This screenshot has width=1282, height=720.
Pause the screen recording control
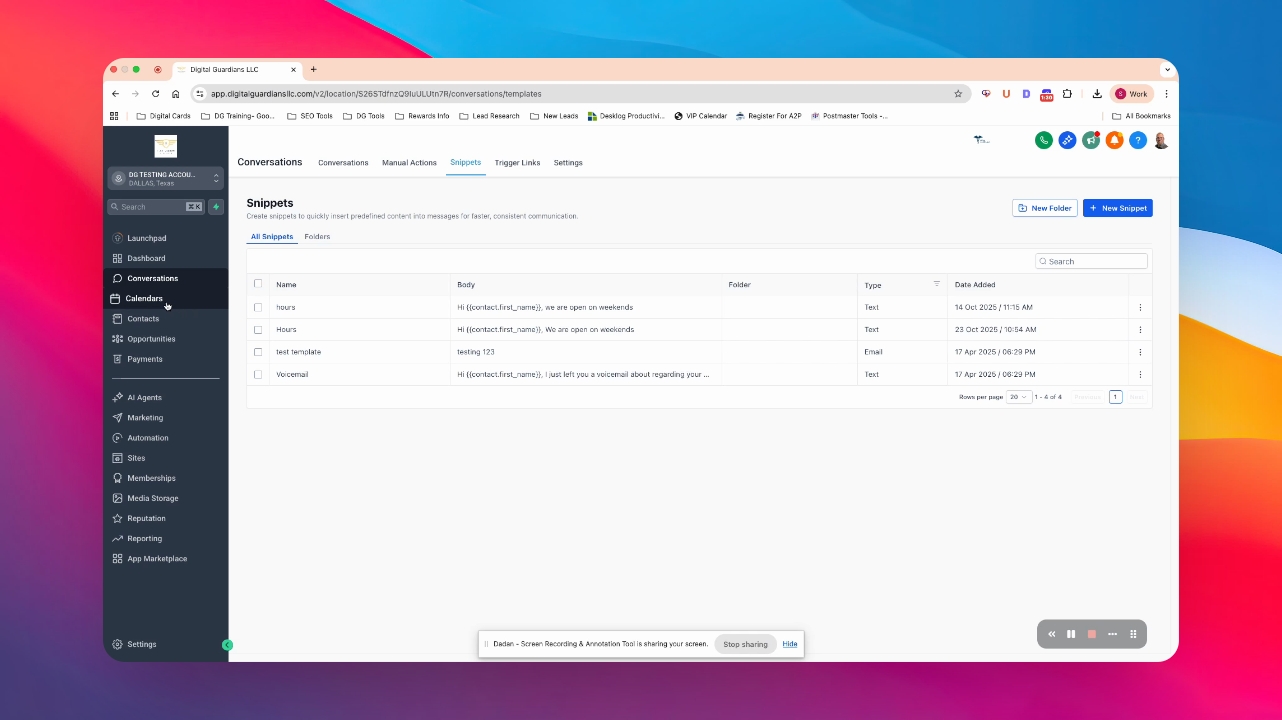pos(1071,634)
